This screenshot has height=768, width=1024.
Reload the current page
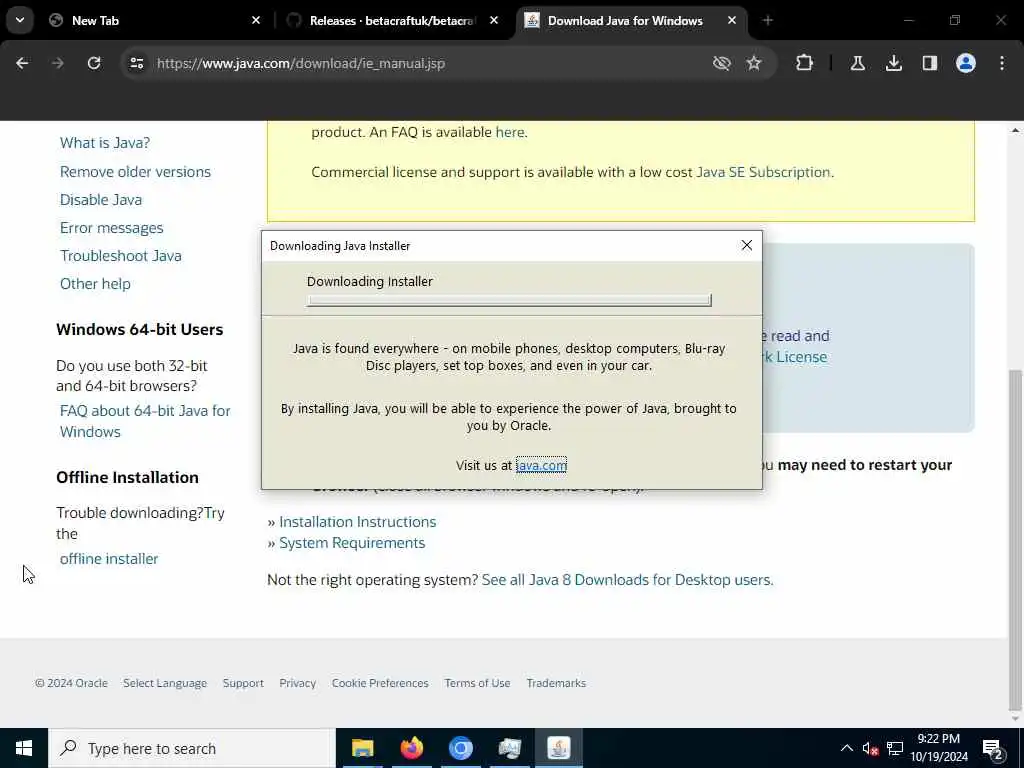tap(94, 63)
